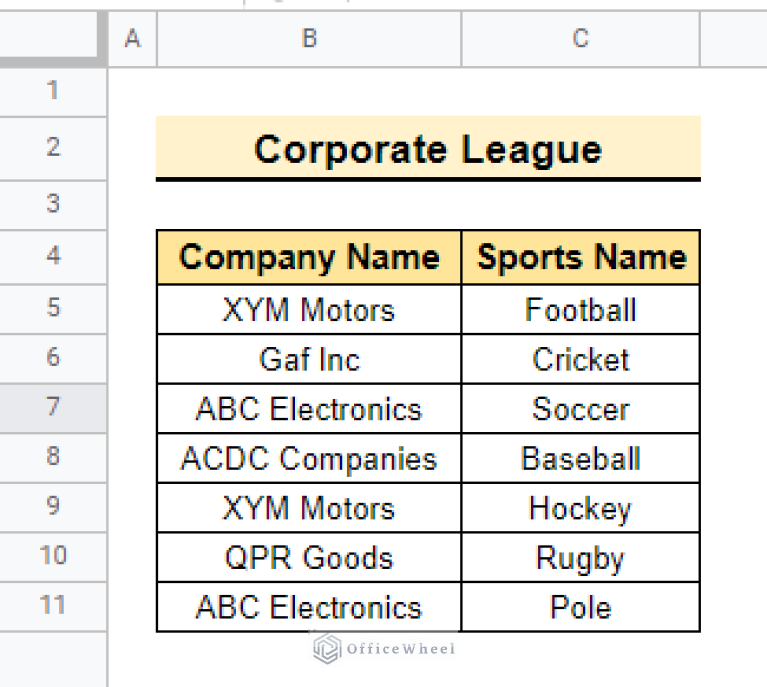Select the Rugby cell
Image resolution: width=767 pixels, height=687 pixels.
click(581, 557)
